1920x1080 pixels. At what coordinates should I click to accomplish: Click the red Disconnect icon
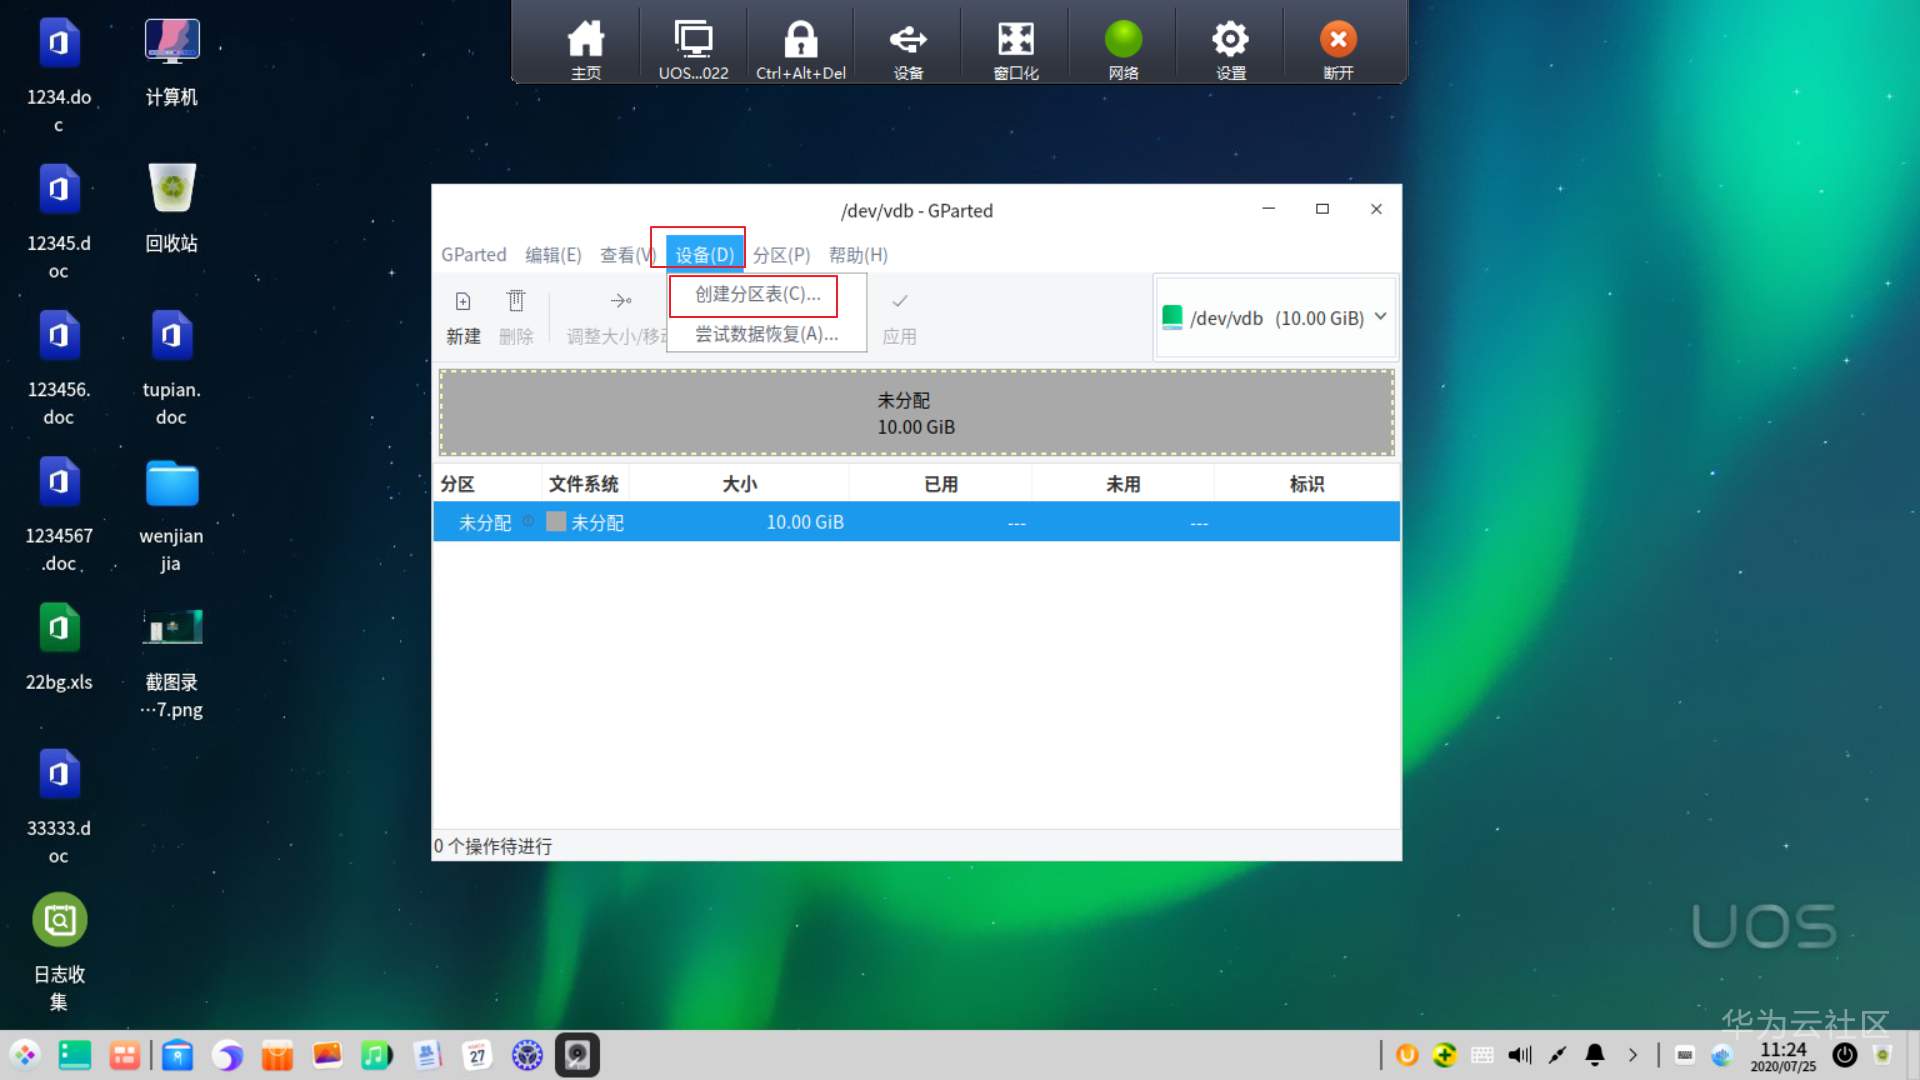pyautogui.click(x=1338, y=40)
